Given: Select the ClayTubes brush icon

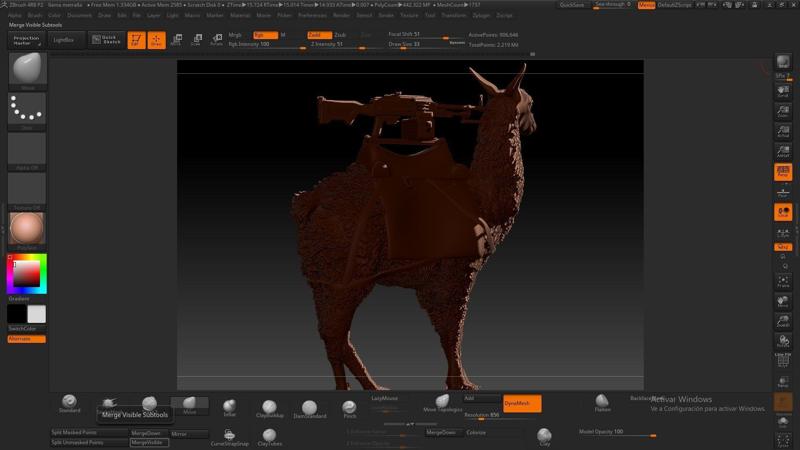Looking at the screenshot, I should point(269,437).
